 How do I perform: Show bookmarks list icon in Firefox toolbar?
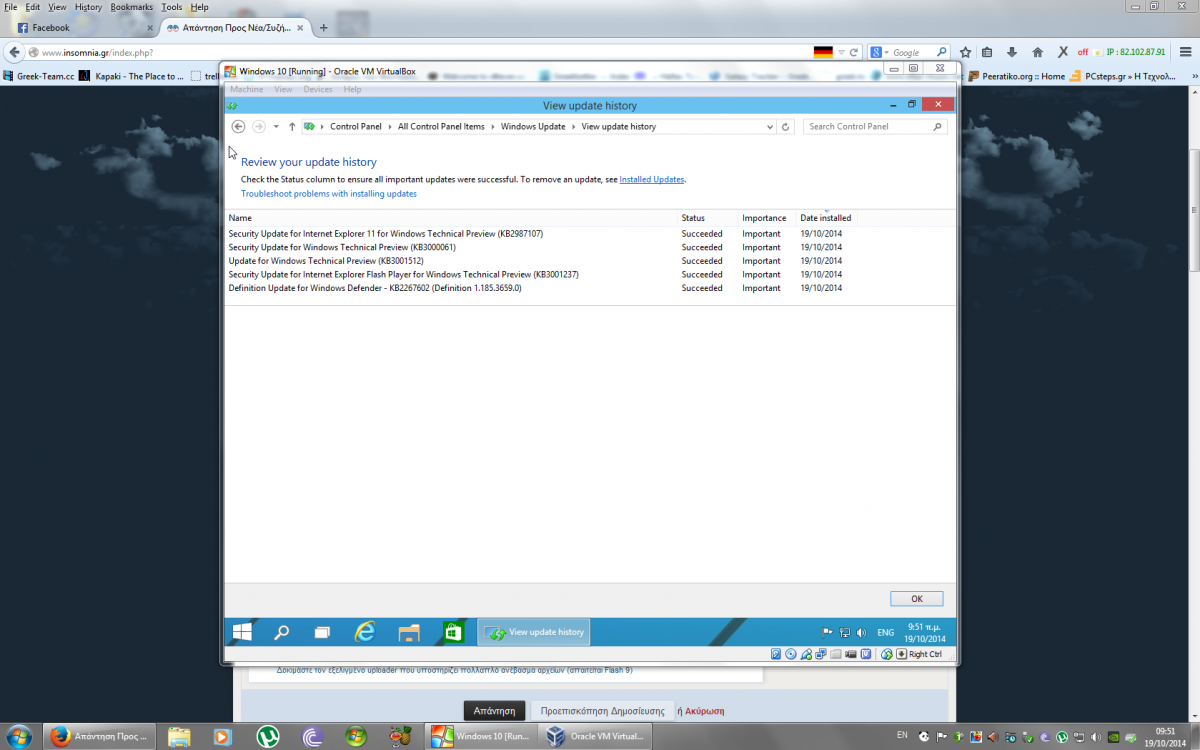[x=987, y=52]
